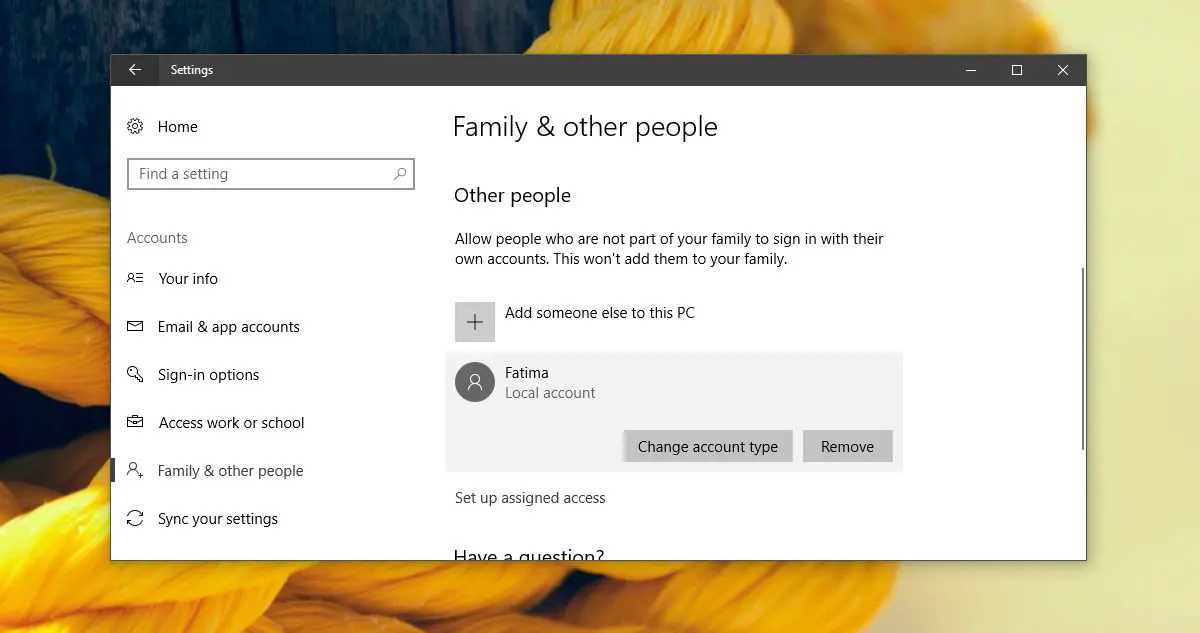Click the briefcase icon for Access work or school

point(135,423)
